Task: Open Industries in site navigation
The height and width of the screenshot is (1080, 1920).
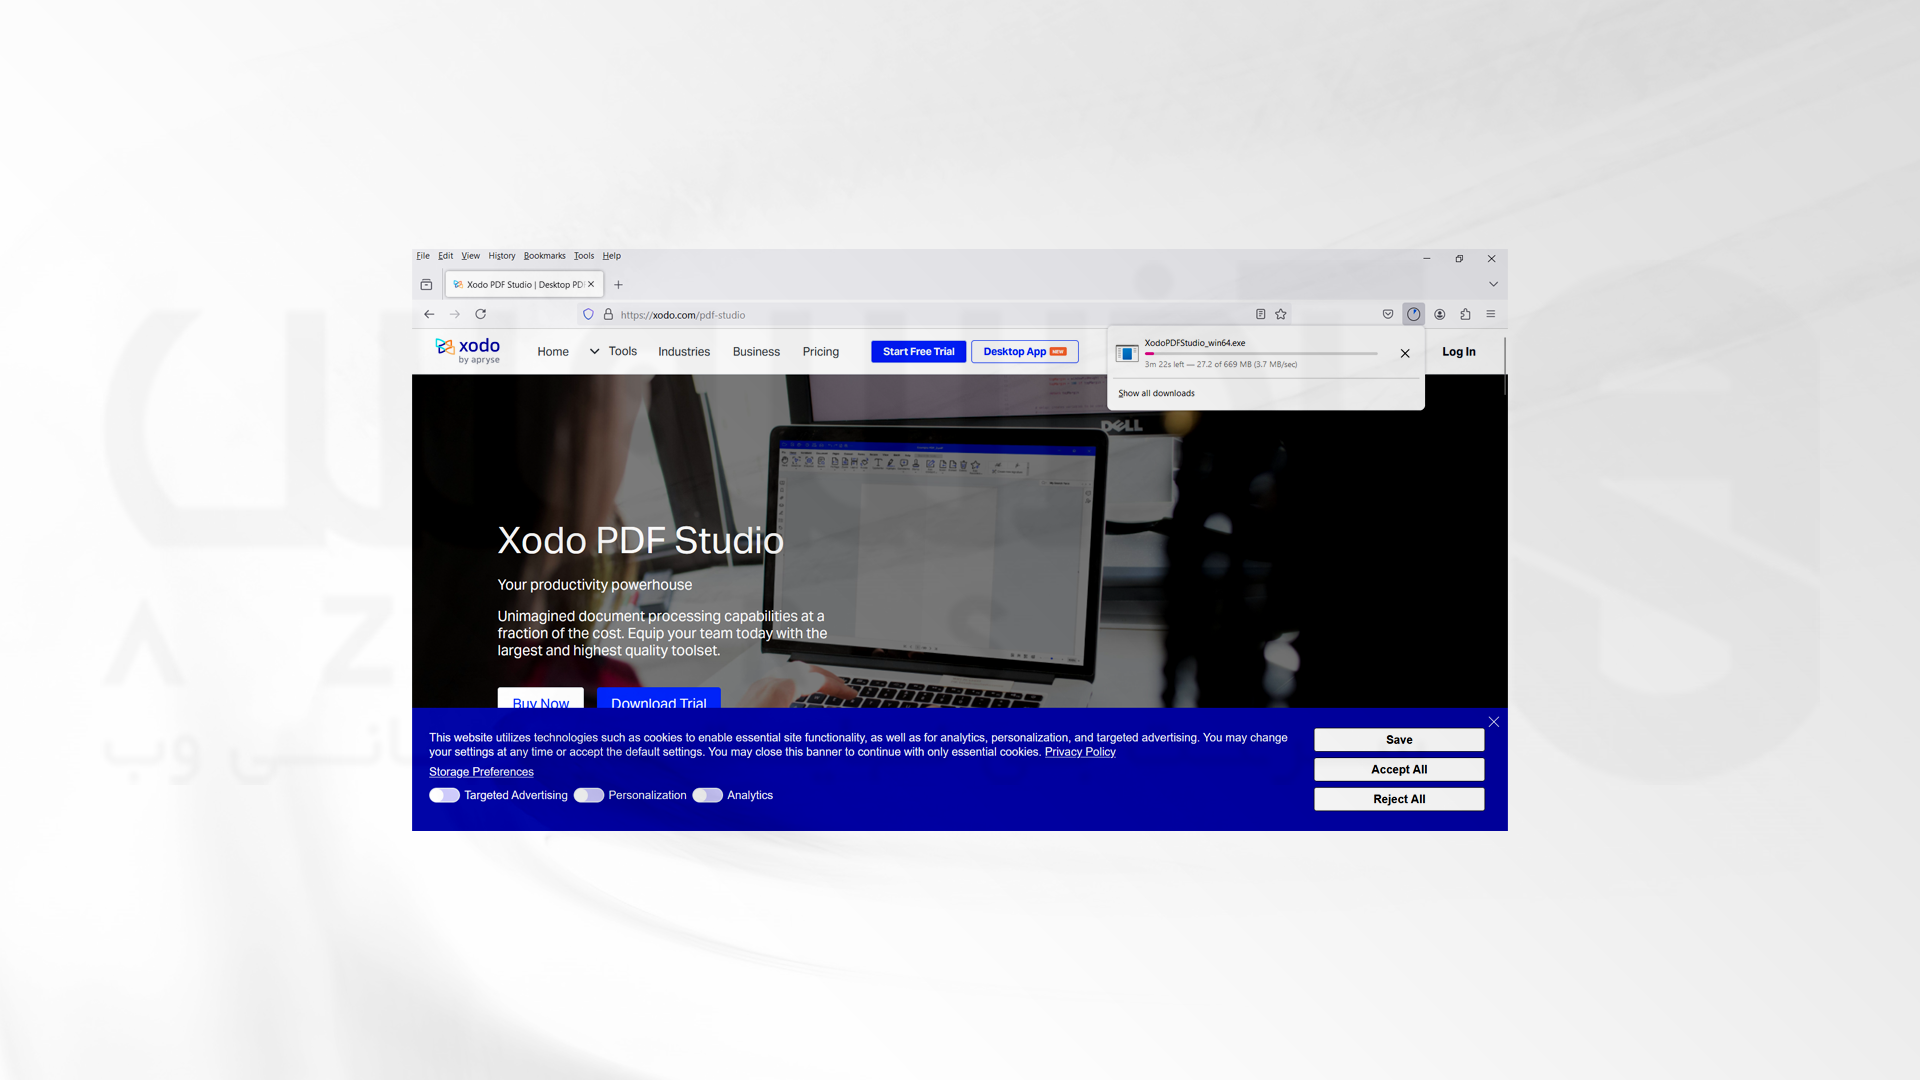Action: pyautogui.click(x=684, y=352)
